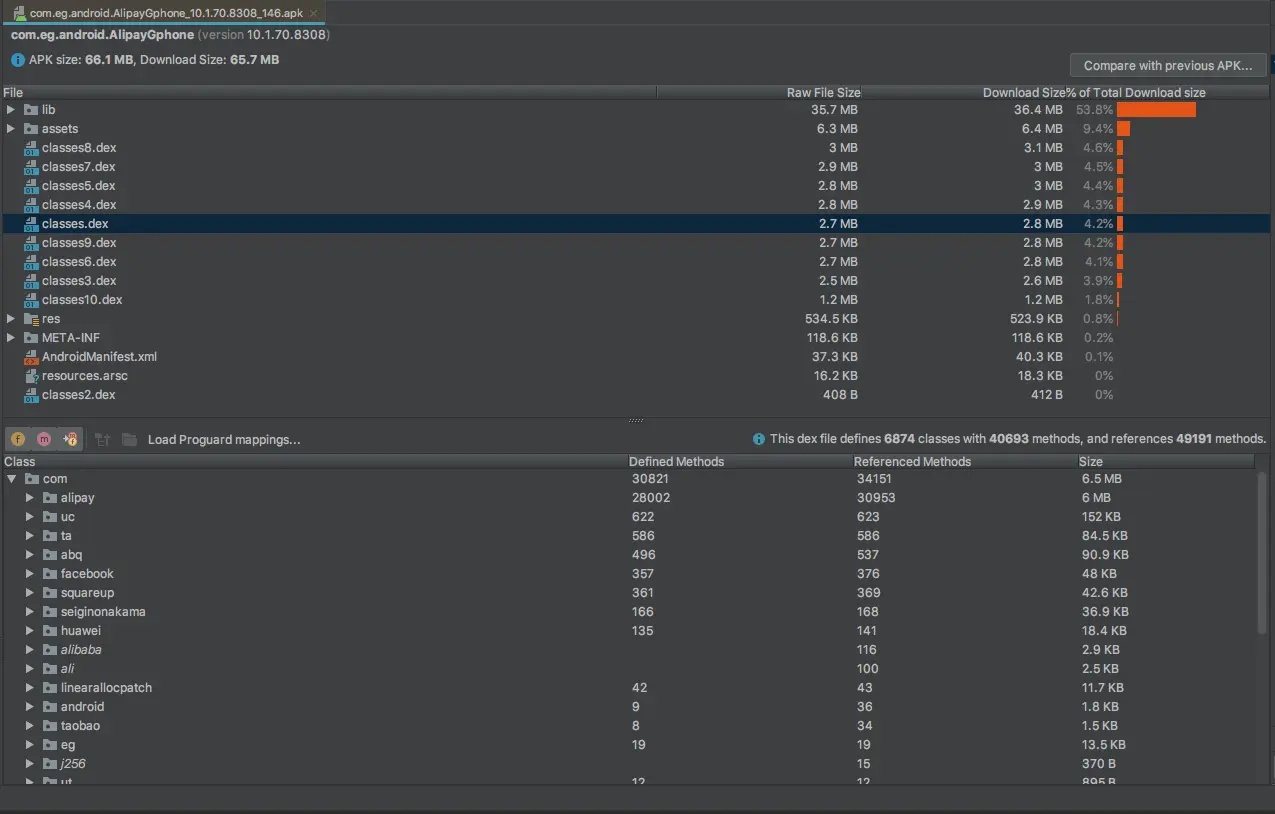
Task: Click Load Proguard mappings button
Action: coord(224,439)
